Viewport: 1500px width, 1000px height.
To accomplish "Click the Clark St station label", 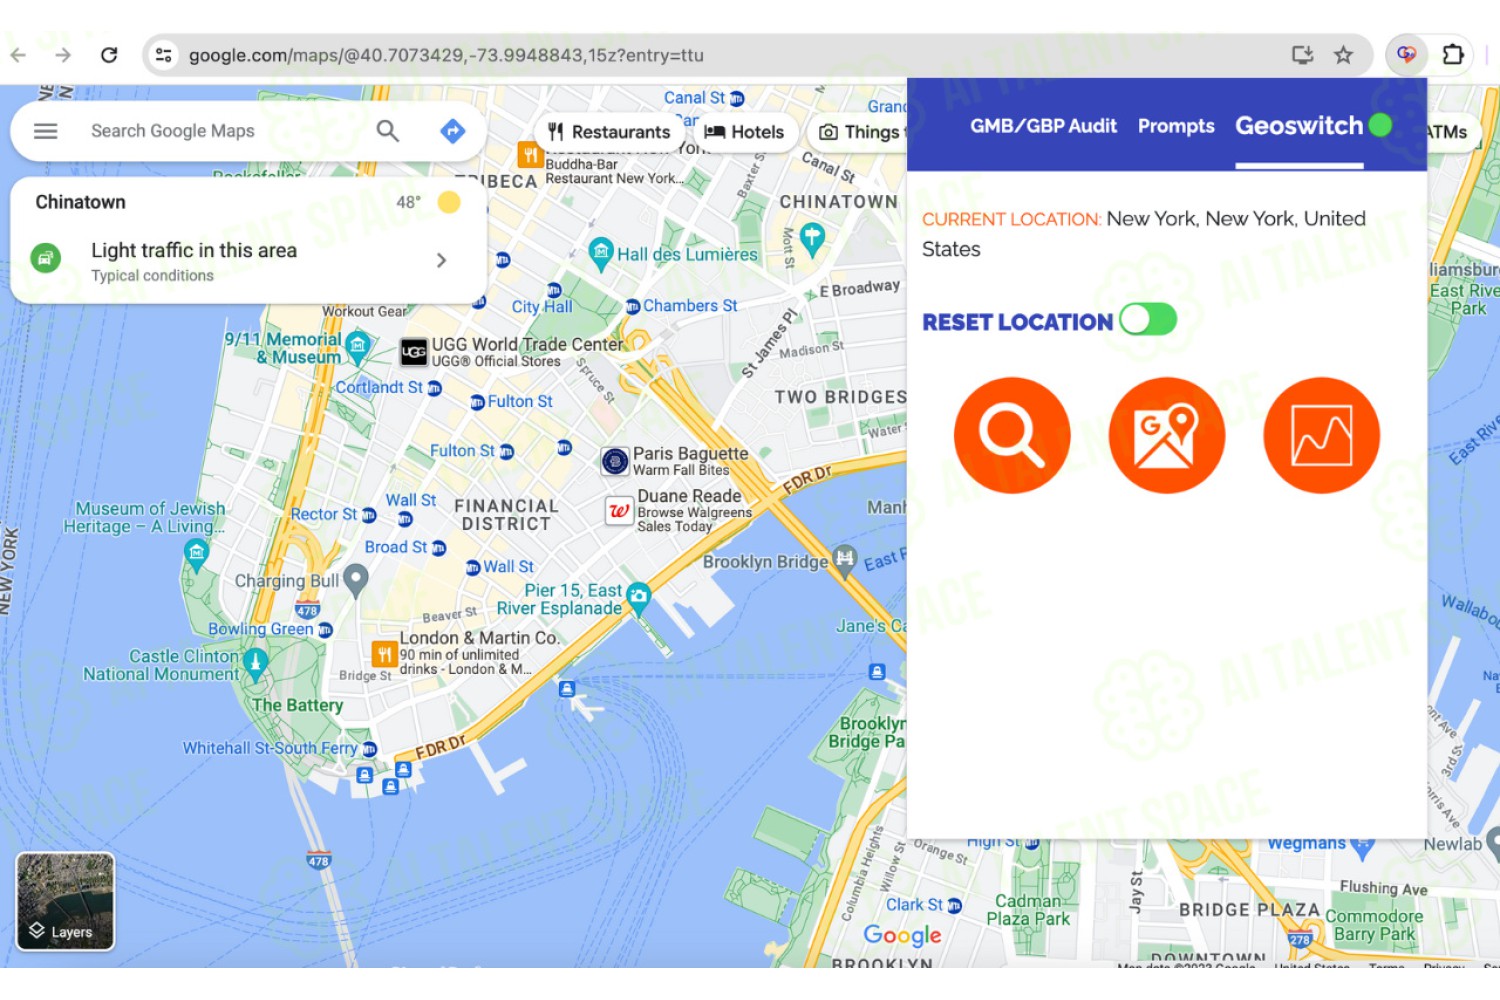I will pyautogui.click(x=914, y=905).
